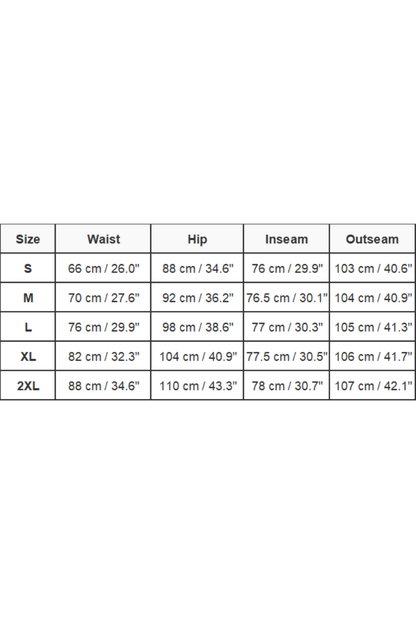Select the 103 cm / 40.6" outseam cell
The image size is (416, 624).
pyautogui.click(x=372, y=268)
